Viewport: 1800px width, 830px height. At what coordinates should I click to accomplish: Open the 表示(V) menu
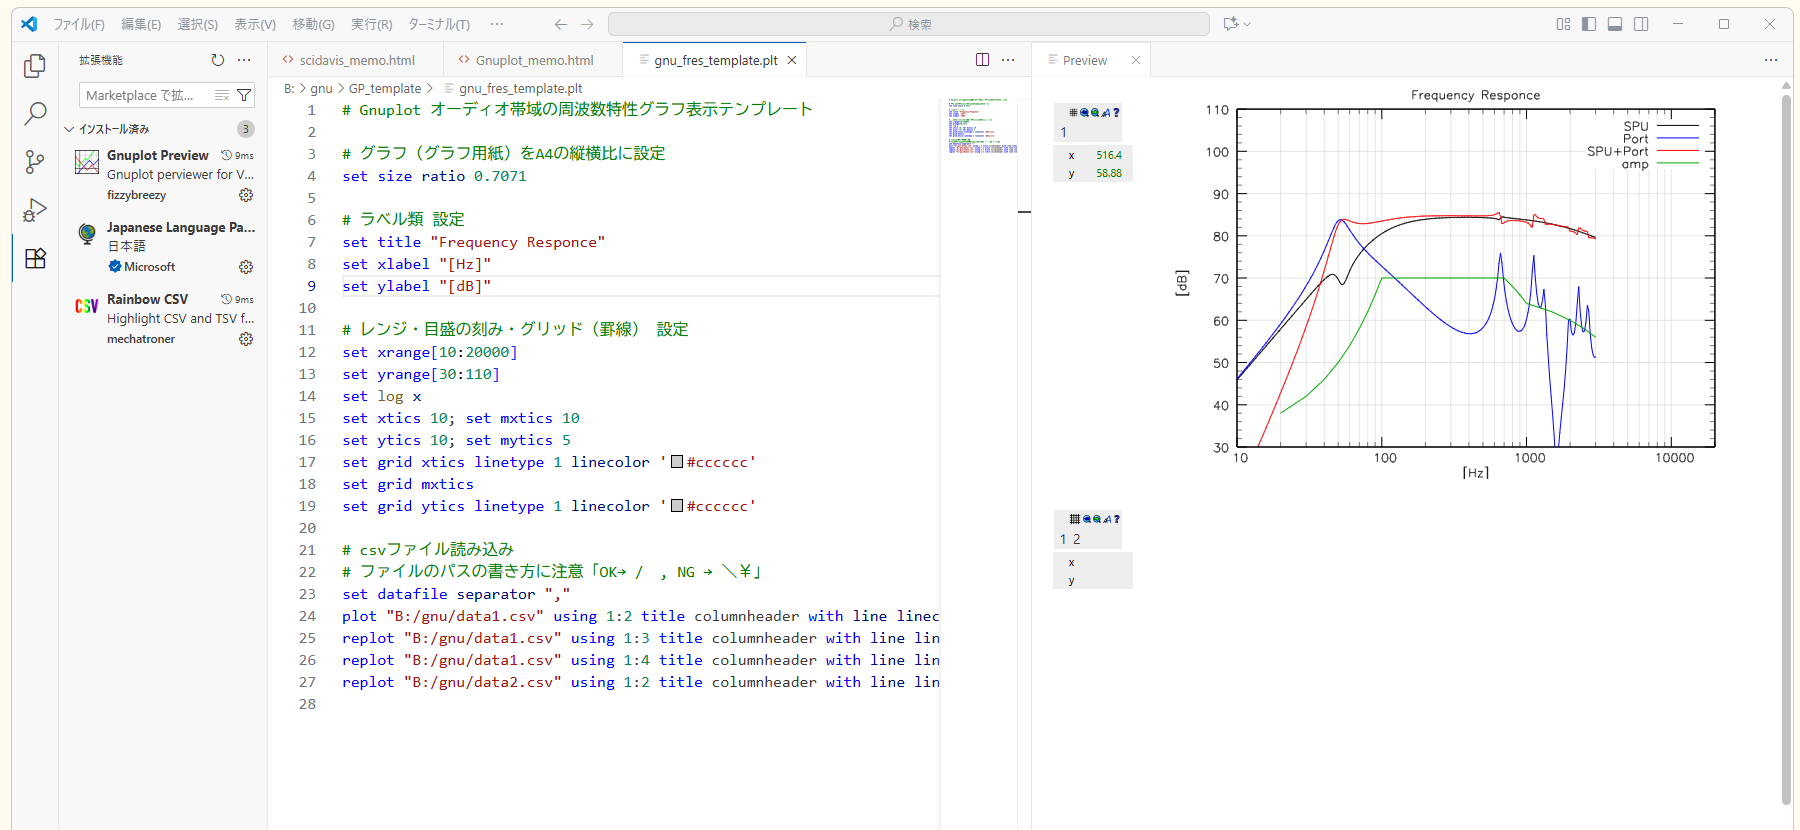255,24
